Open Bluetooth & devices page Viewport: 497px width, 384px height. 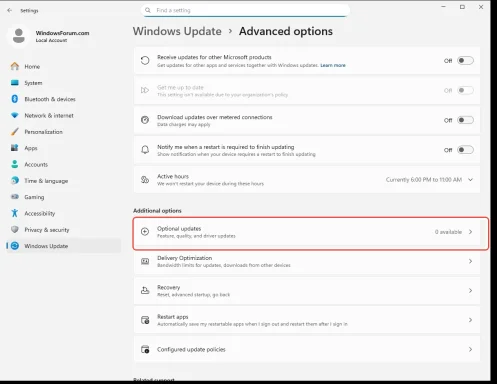tap(63, 99)
